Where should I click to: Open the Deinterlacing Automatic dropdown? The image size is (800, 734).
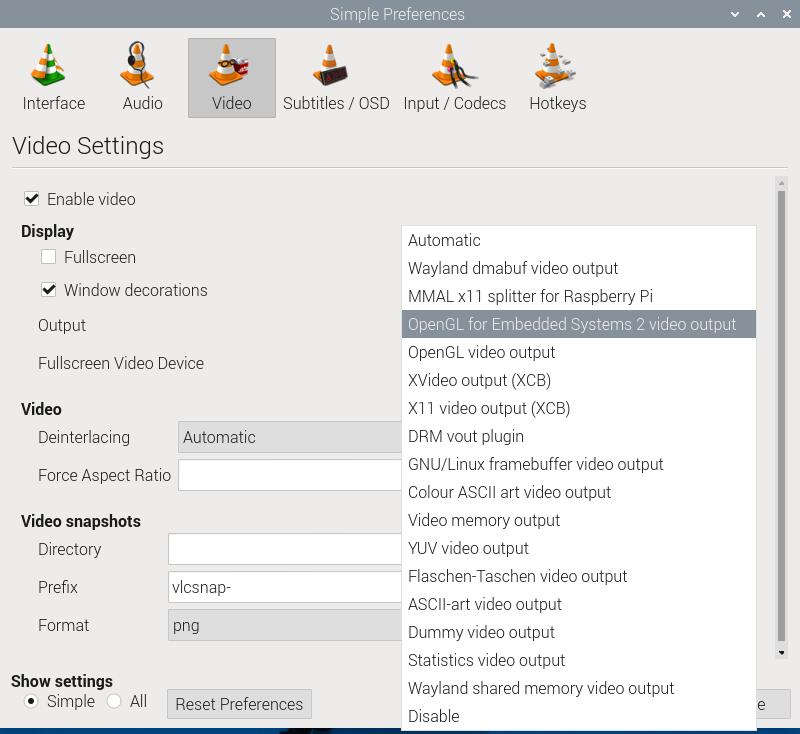(x=290, y=437)
